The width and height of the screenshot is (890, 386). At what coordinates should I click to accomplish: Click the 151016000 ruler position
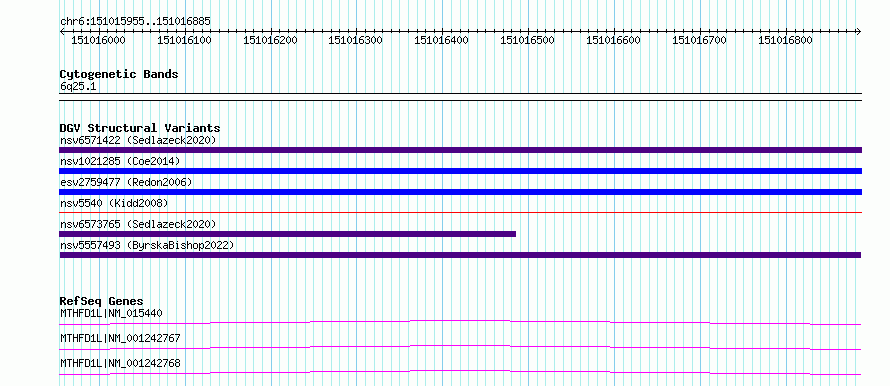[x=98, y=40]
